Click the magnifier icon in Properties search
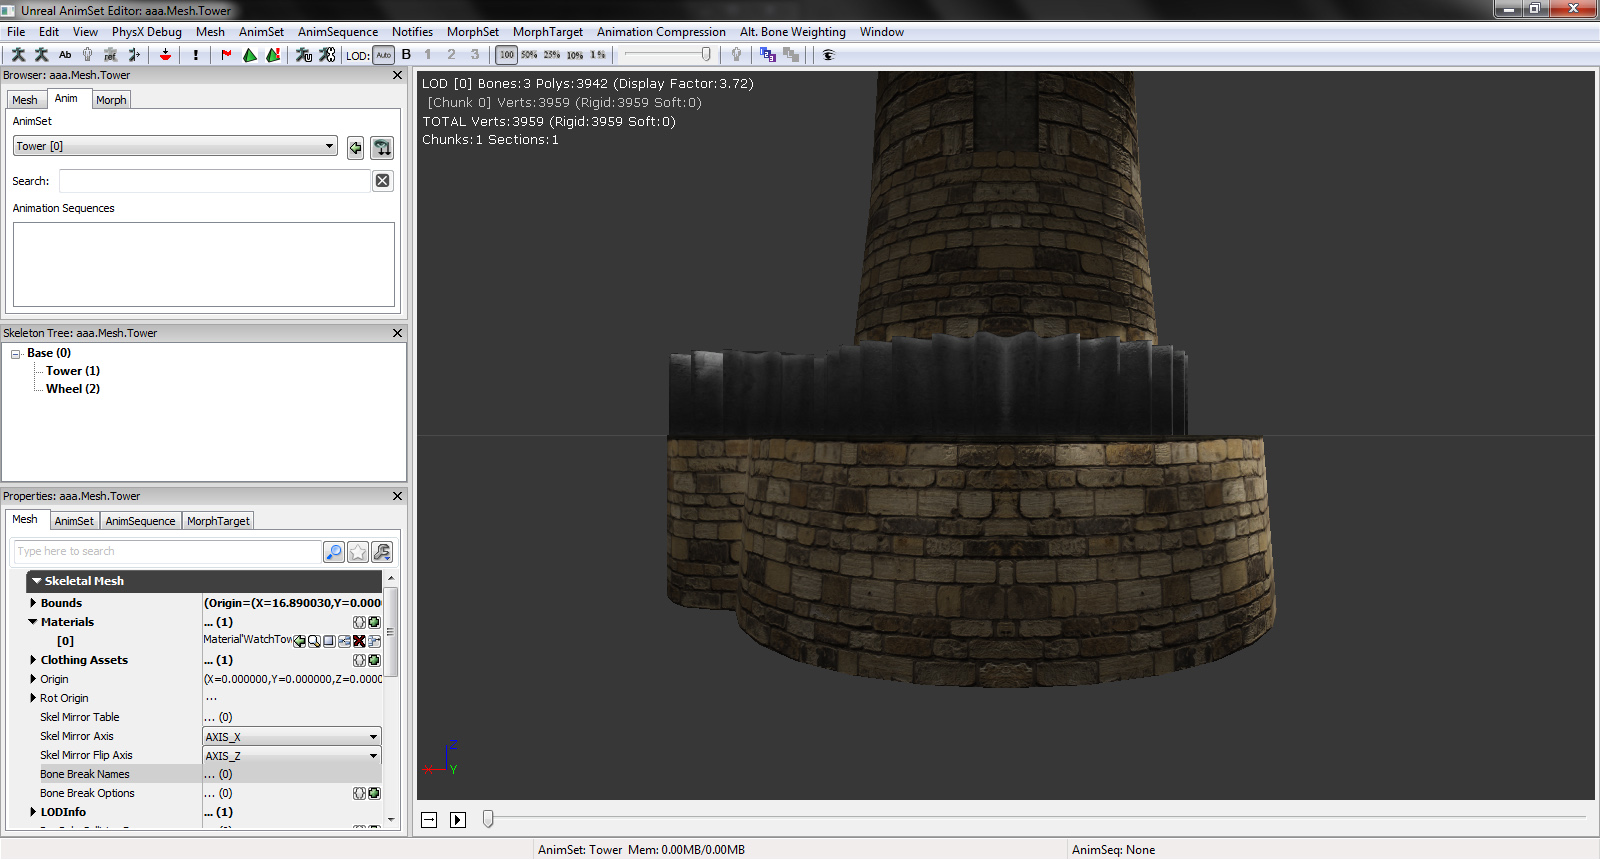 point(334,552)
